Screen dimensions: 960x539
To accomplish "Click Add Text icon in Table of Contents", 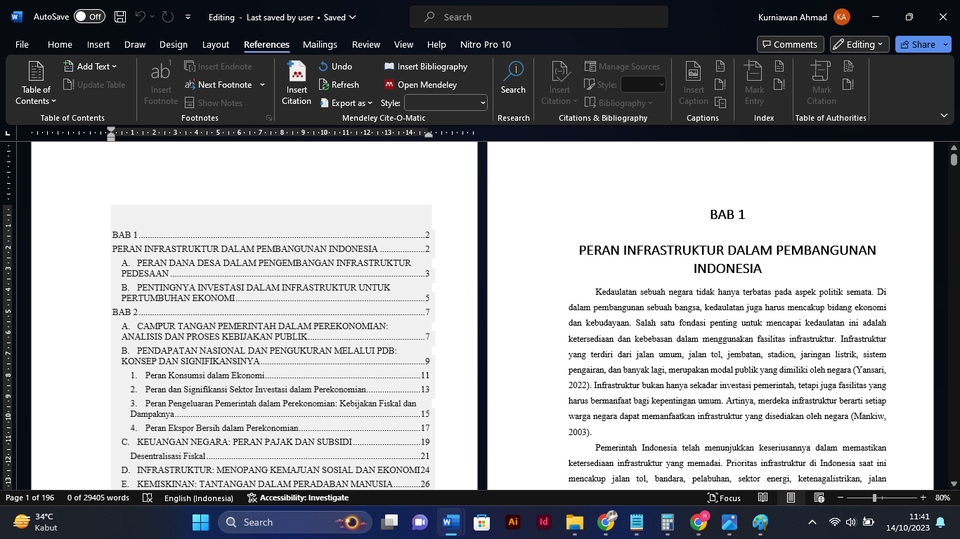I will [x=69, y=66].
